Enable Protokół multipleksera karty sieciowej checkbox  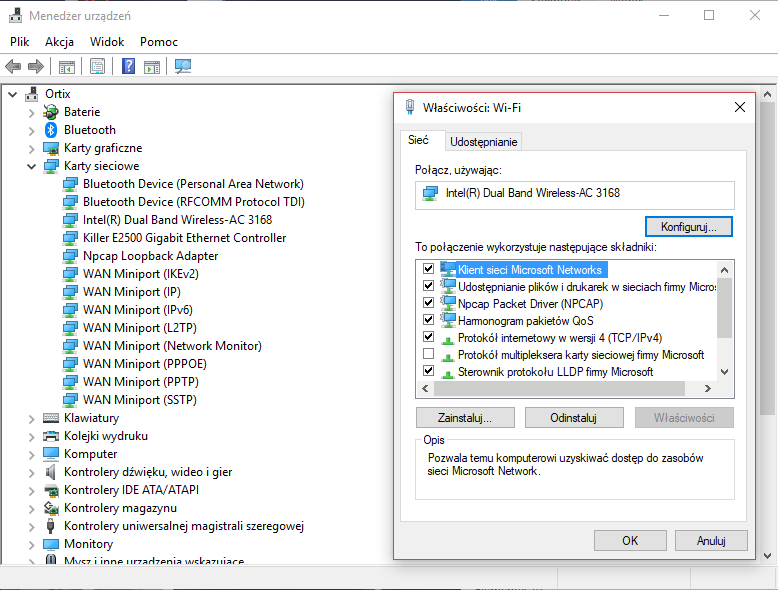[x=428, y=354]
